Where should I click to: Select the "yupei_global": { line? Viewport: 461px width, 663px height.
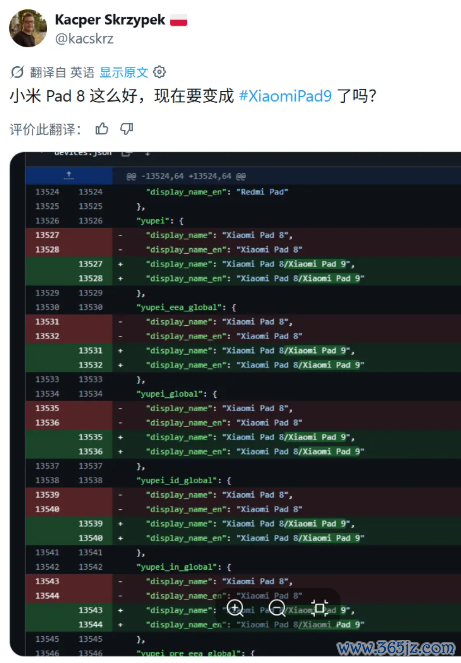pyautogui.click(x=176, y=394)
